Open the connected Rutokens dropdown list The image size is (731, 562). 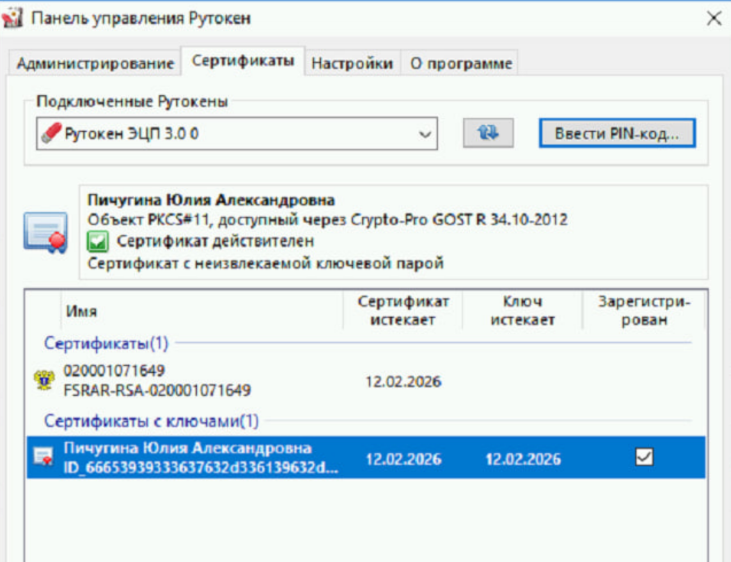tap(425, 134)
